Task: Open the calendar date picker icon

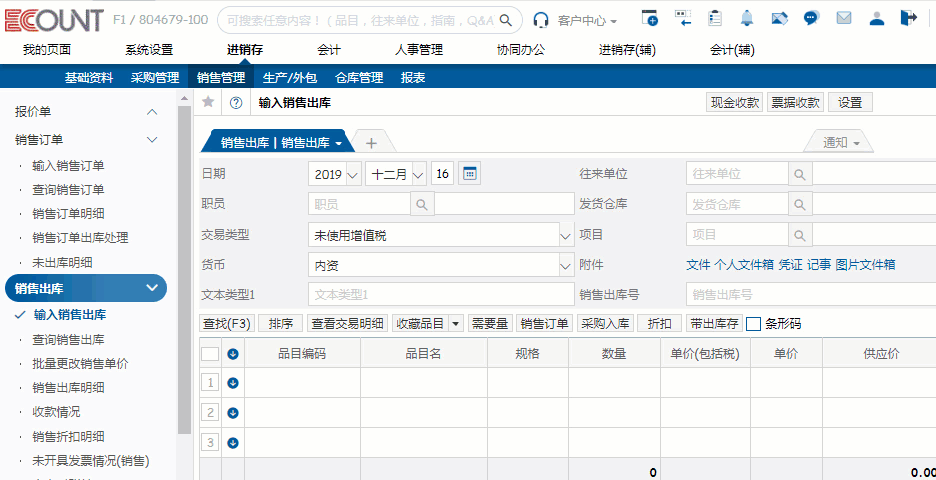Action: pos(469,174)
